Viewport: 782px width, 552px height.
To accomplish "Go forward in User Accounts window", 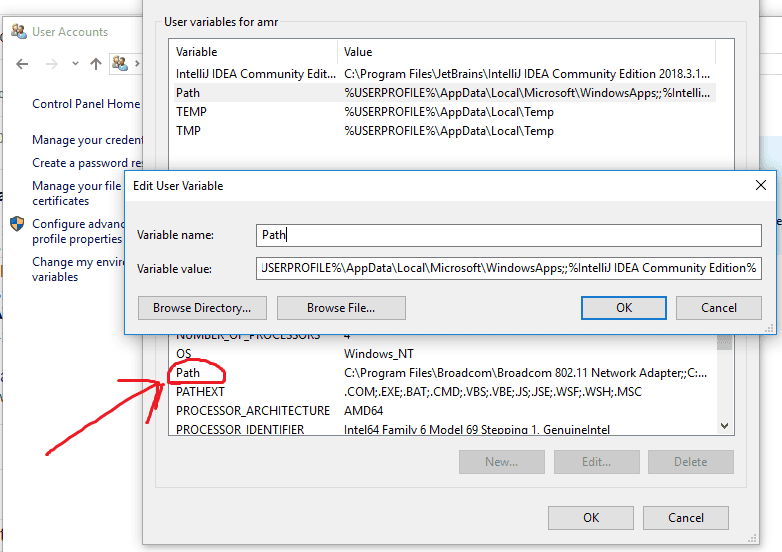I will point(51,64).
